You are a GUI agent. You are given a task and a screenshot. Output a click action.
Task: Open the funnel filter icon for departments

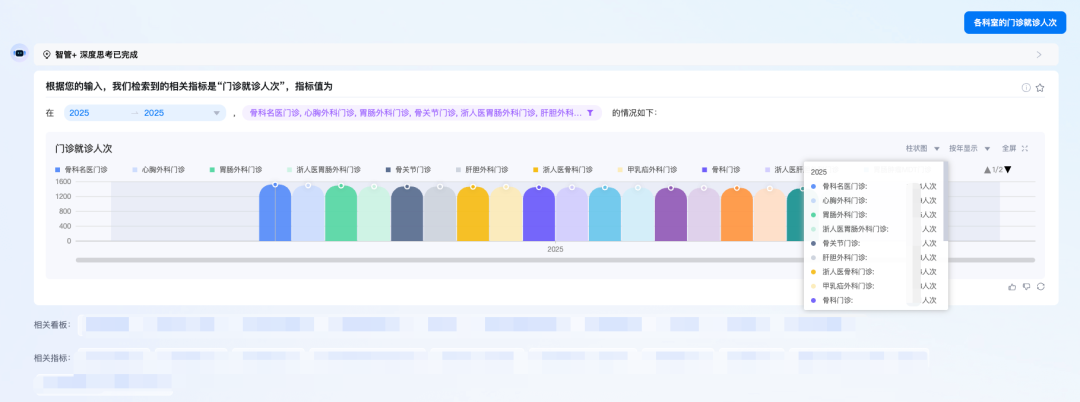[590, 113]
